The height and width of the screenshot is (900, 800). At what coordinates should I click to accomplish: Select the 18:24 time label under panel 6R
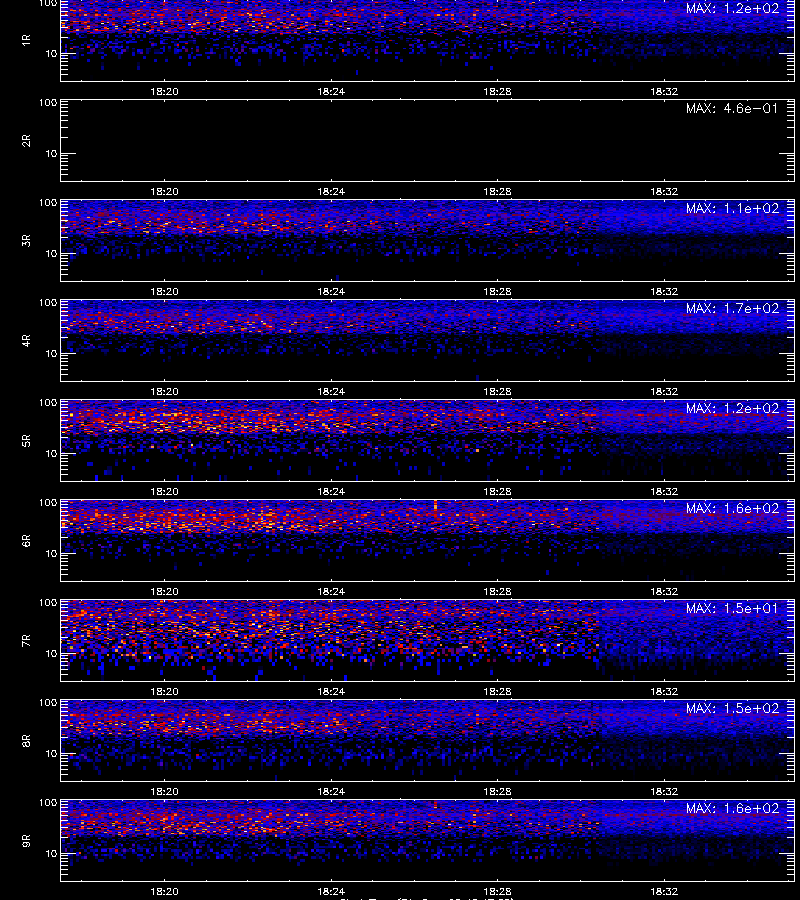point(331,591)
